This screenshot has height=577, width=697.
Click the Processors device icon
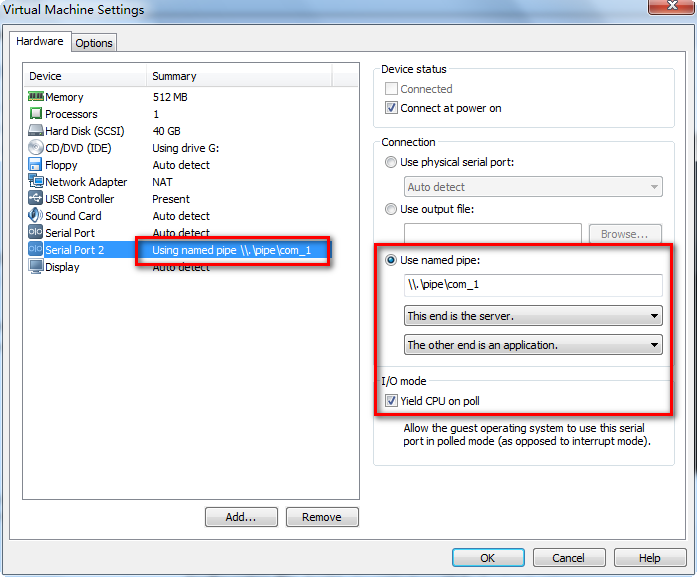pyautogui.click(x=36, y=113)
